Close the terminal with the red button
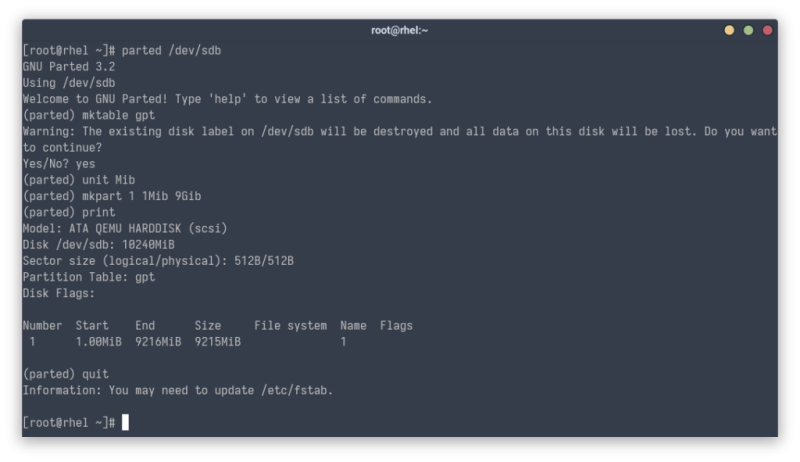Image resolution: width=800 pixels, height=462 pixels. 767,30
